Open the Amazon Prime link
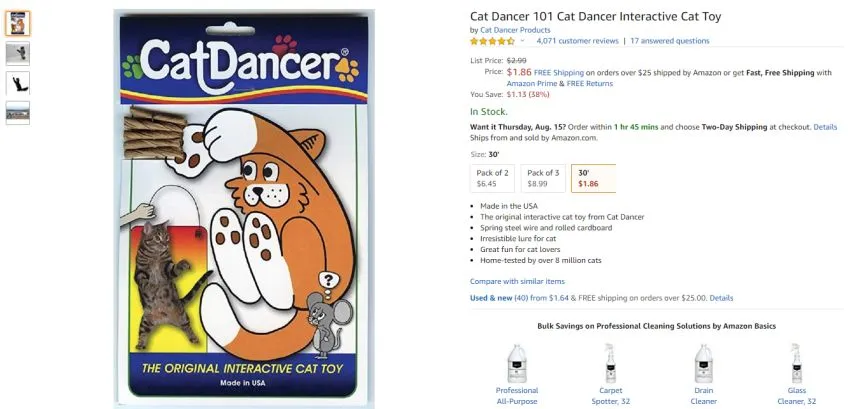 tap(528, 84)
